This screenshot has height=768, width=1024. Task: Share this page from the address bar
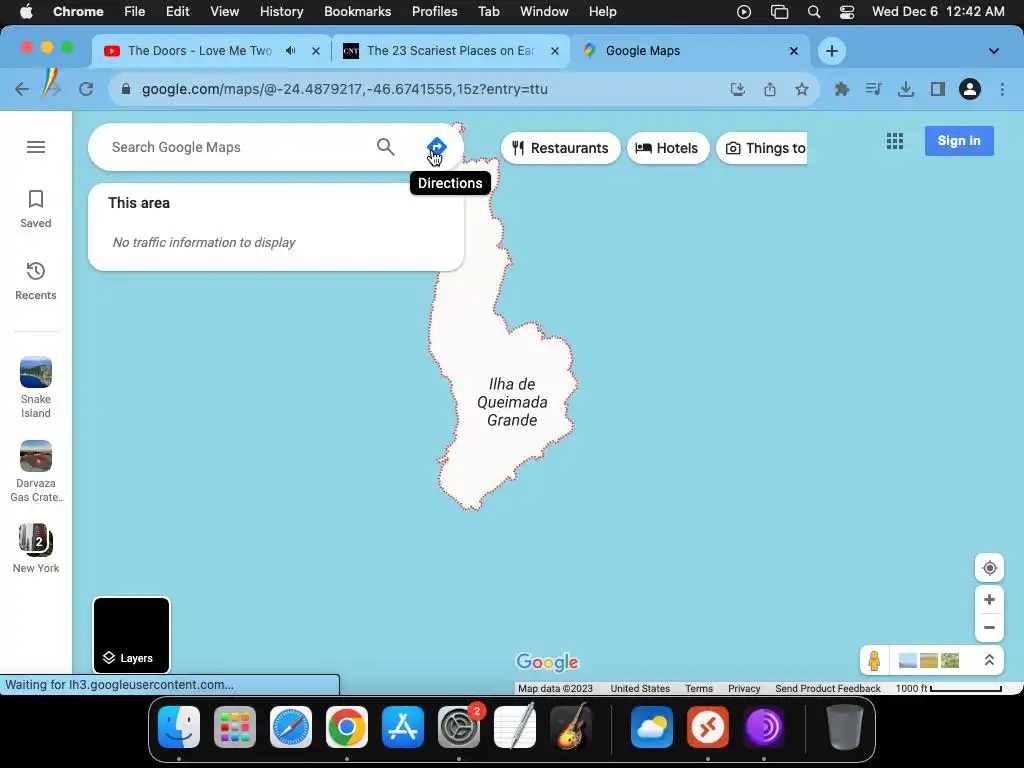click(770, 89)
